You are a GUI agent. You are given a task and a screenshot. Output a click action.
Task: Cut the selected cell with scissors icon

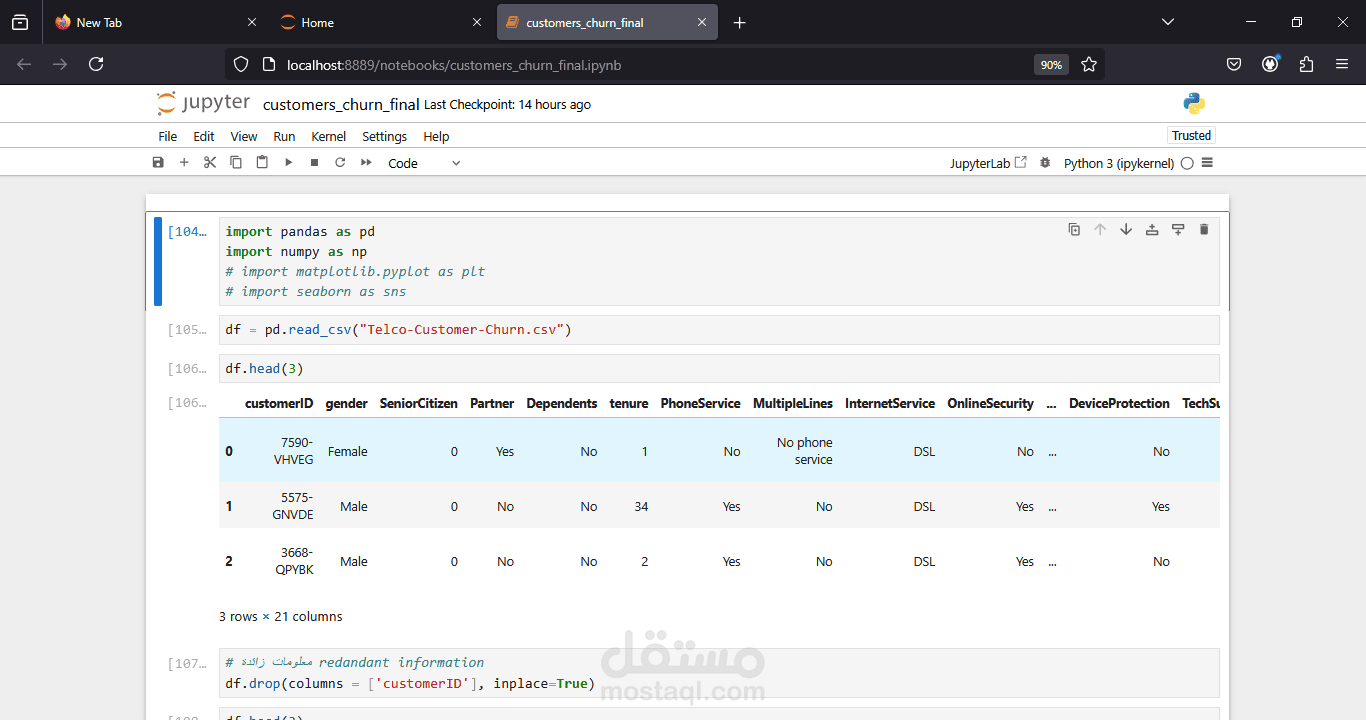click(210, 163)
